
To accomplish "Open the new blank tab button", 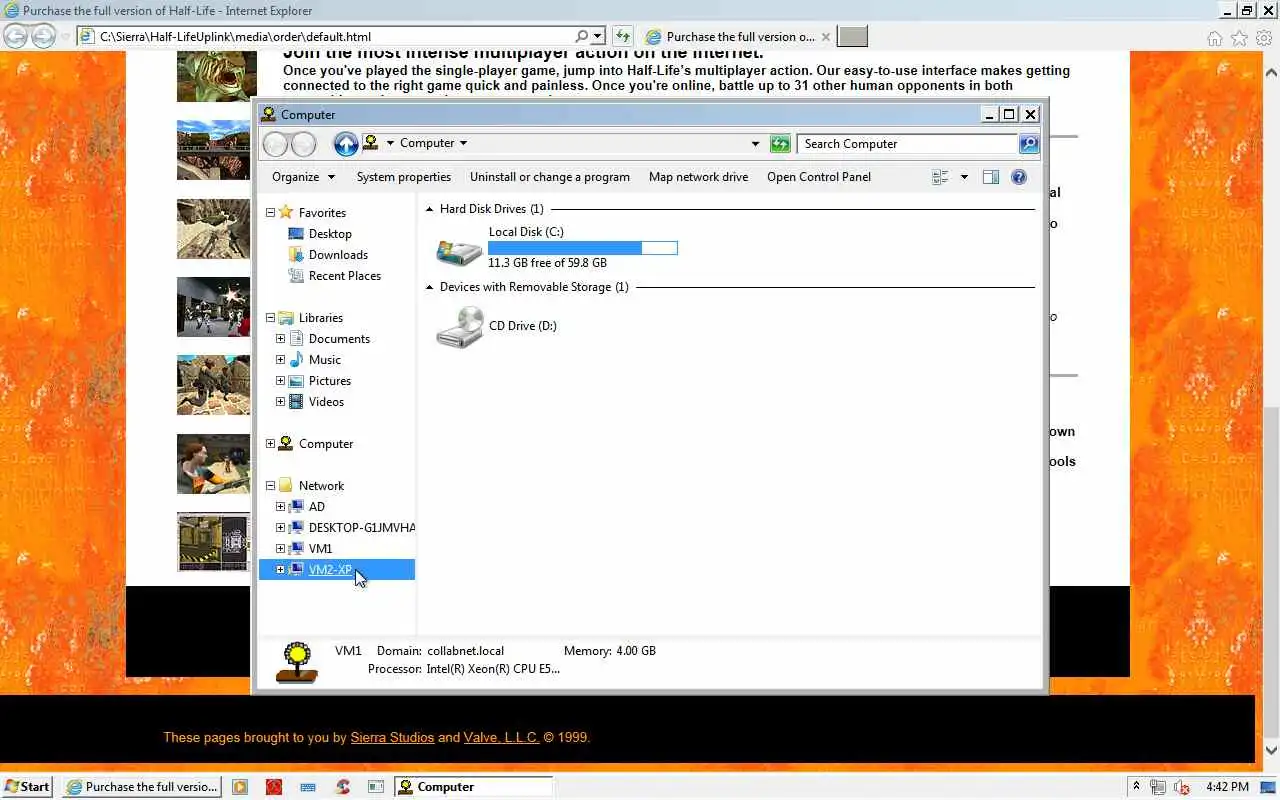I will pos(852,37).
